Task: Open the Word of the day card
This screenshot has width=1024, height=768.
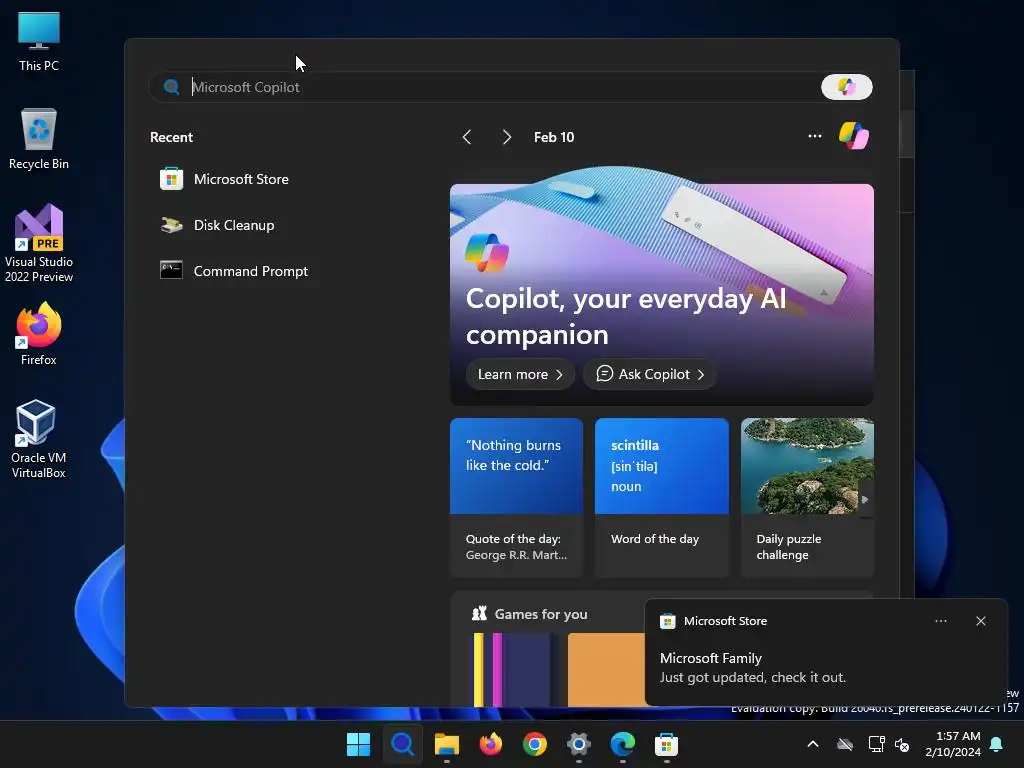Action: pyautogui.click(x=662, y=498)
